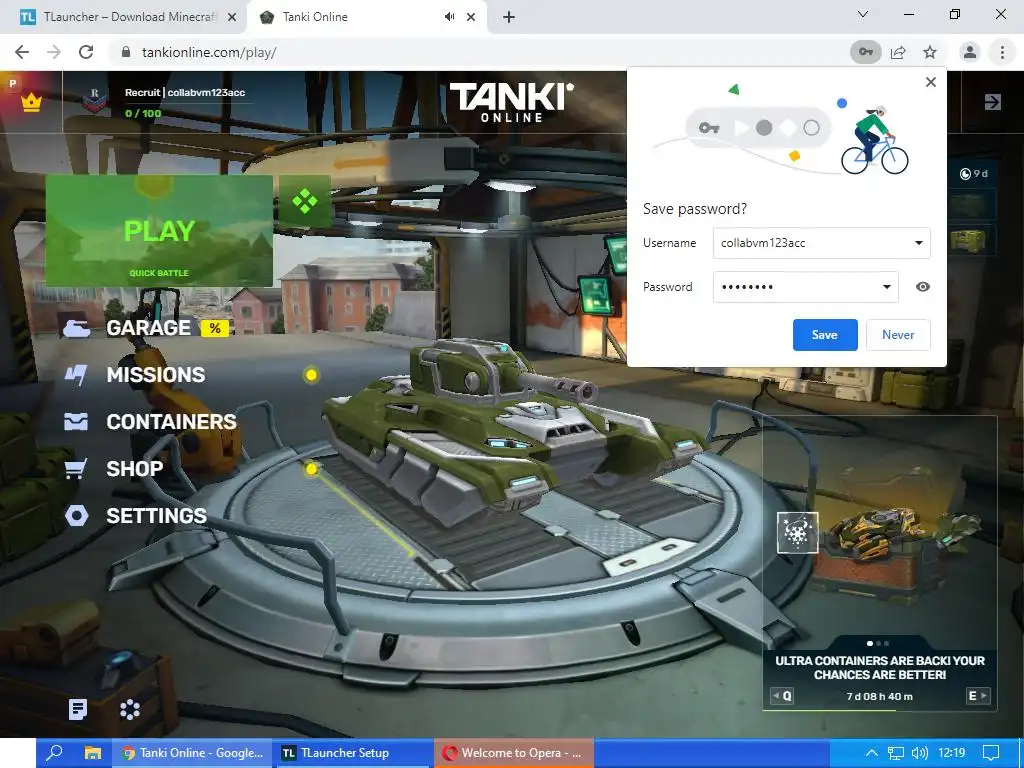This screenshot has width=1024, height=768.
Task: Click the Username field collabvm123acc
Action: tap(822, 243)
